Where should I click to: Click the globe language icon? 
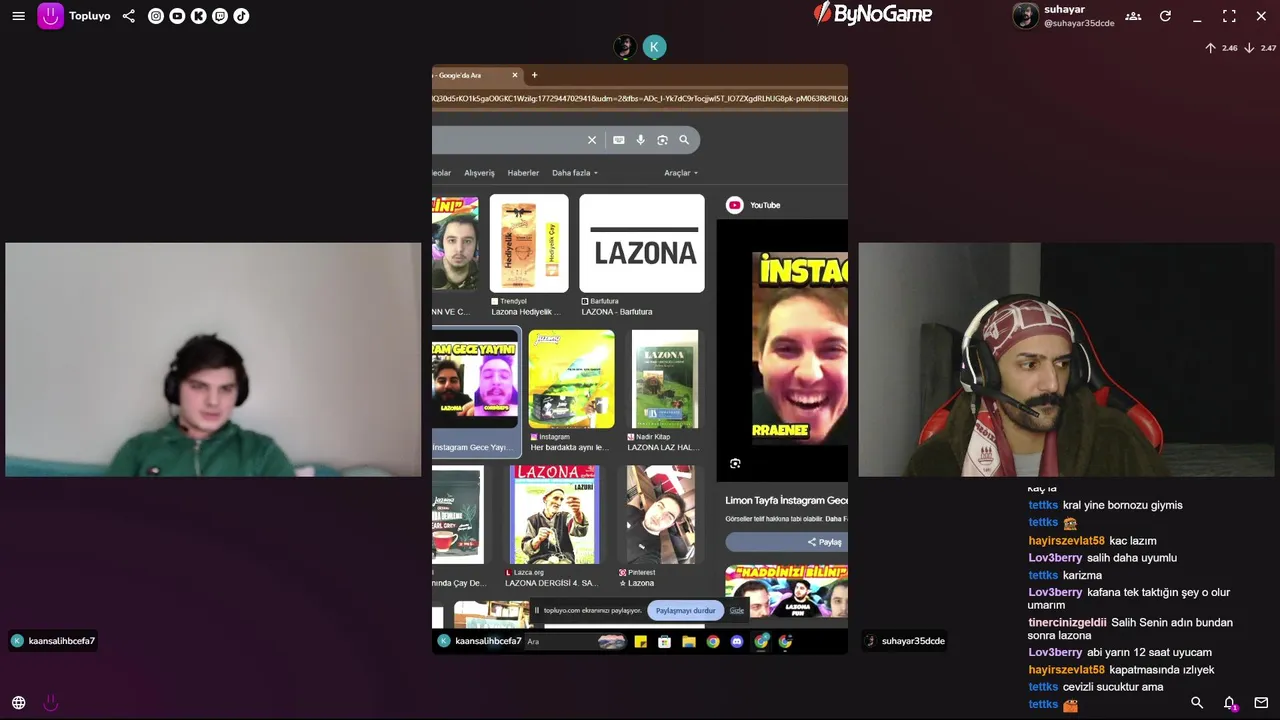pyautogui.click(x=18, y=703)
